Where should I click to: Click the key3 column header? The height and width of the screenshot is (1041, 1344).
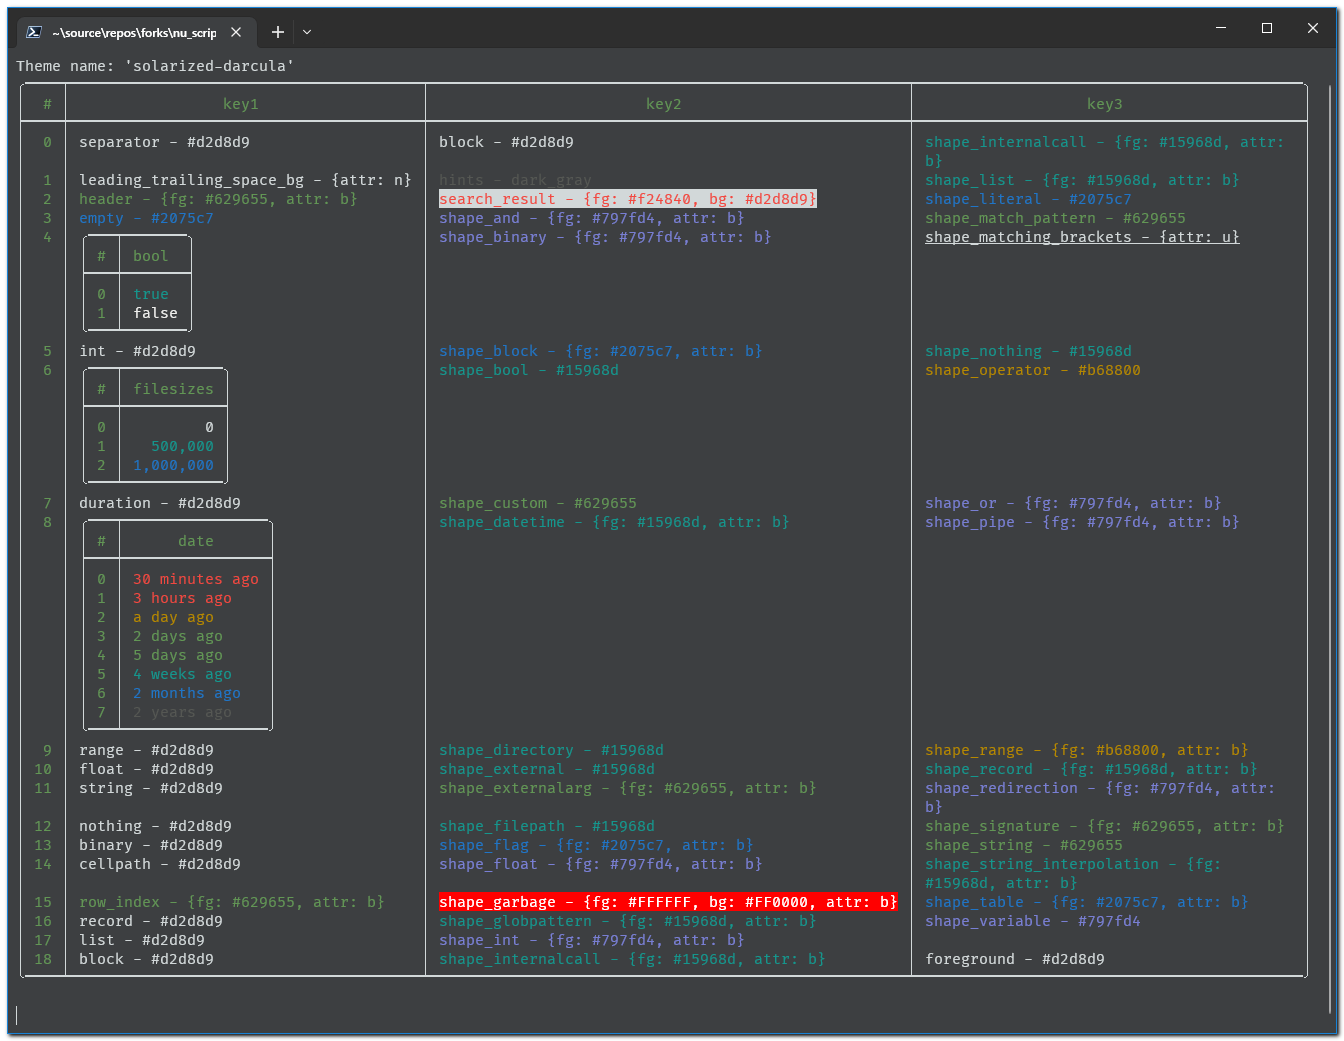click(1105, 104)
